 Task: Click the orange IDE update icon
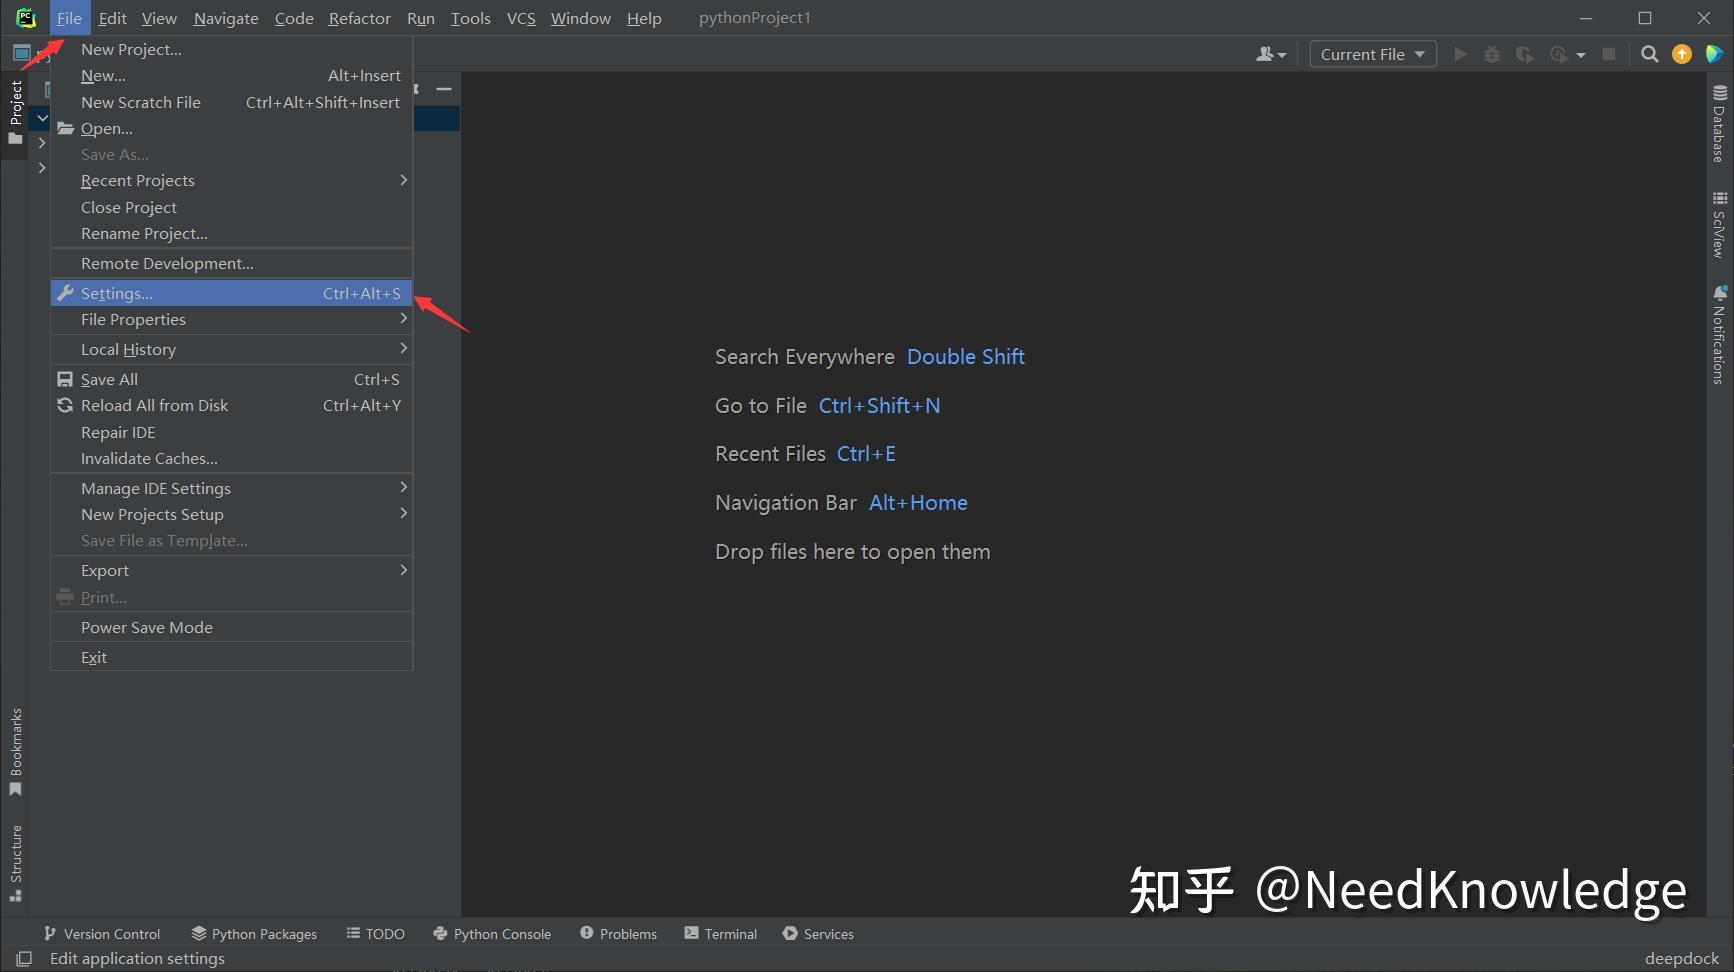tap(1681, 53)
